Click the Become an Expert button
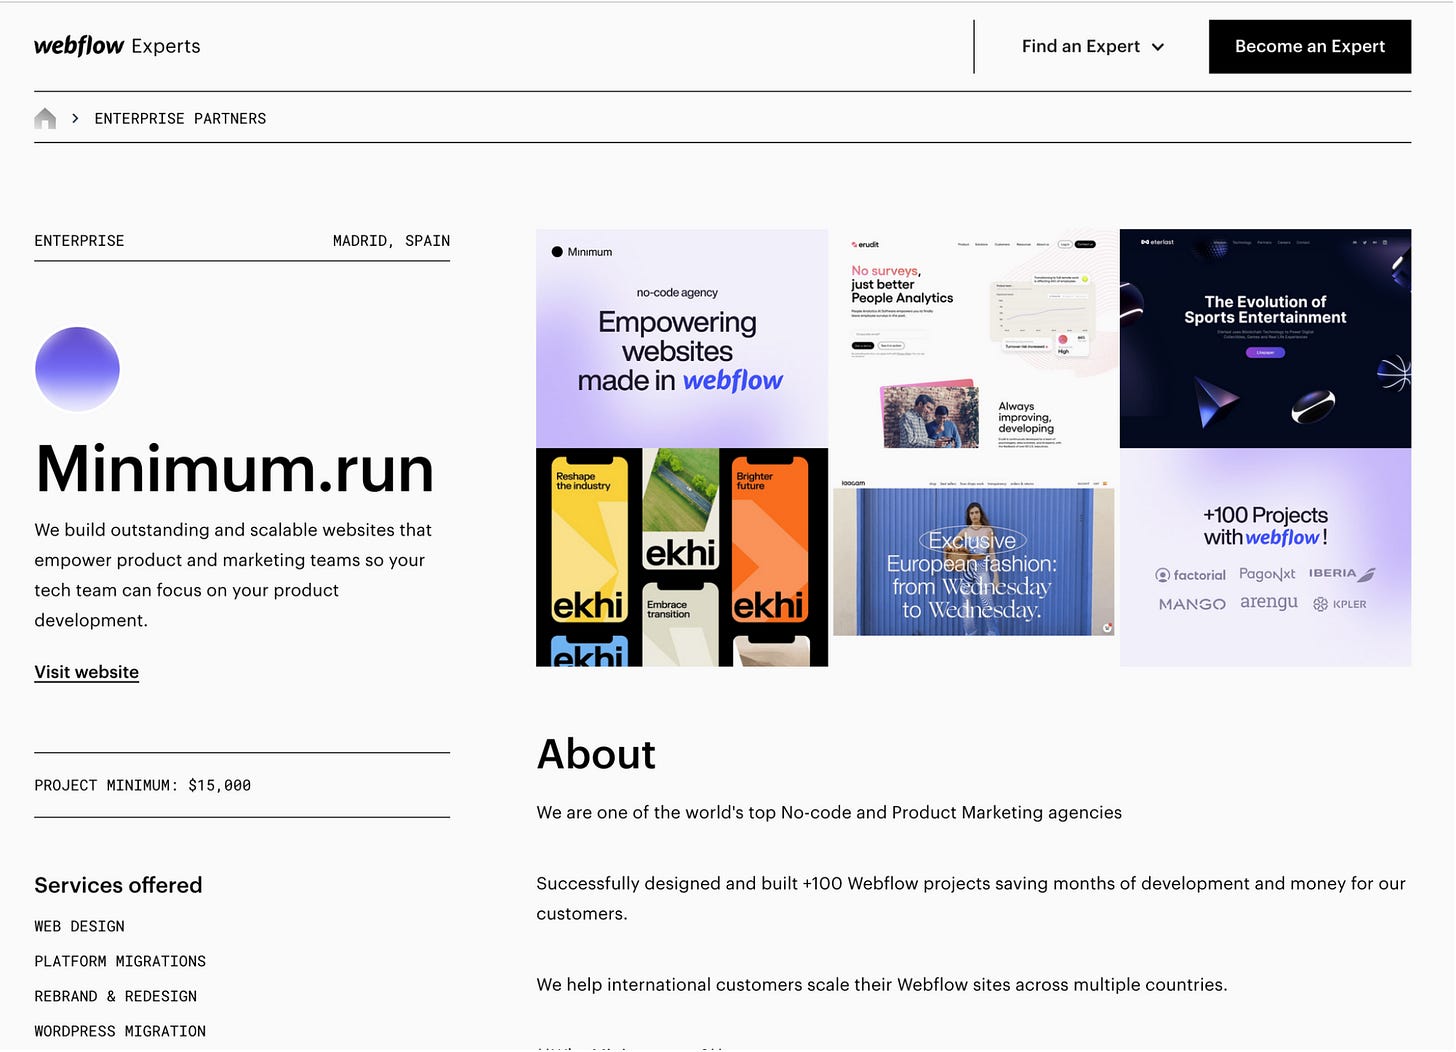 pos(1309,46)
